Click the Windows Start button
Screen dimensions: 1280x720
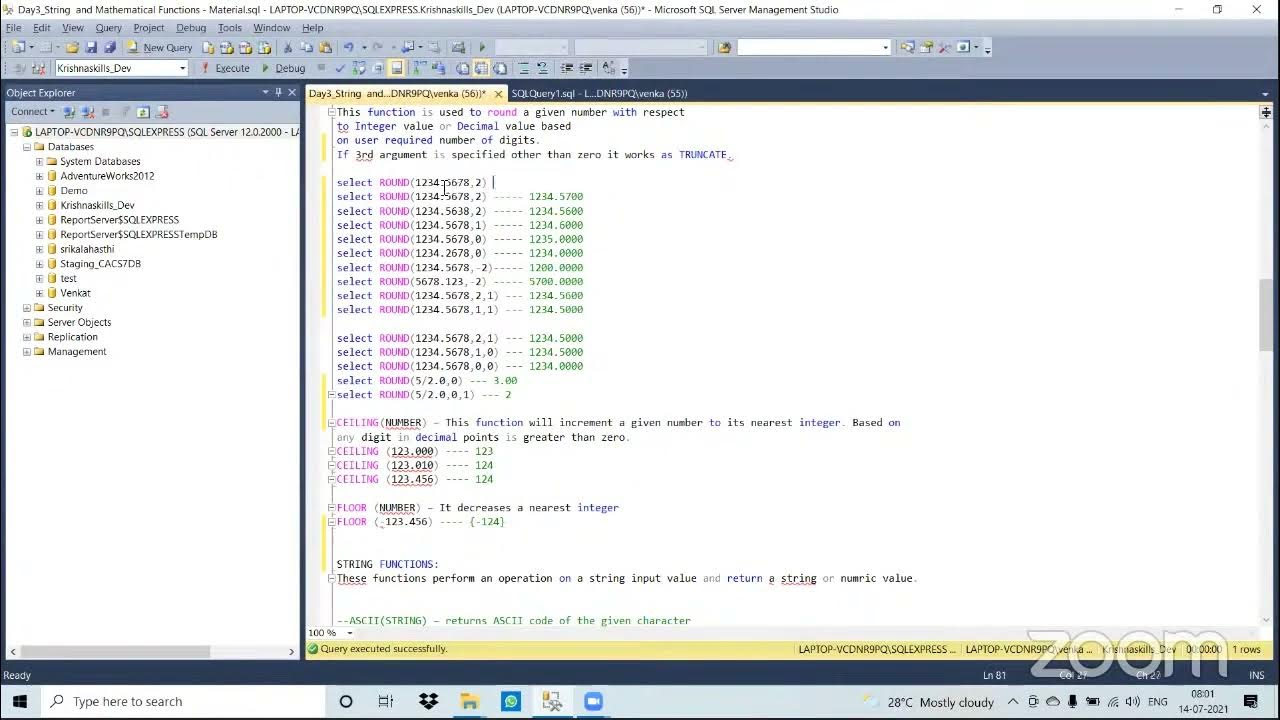click(x=20, y=701)
